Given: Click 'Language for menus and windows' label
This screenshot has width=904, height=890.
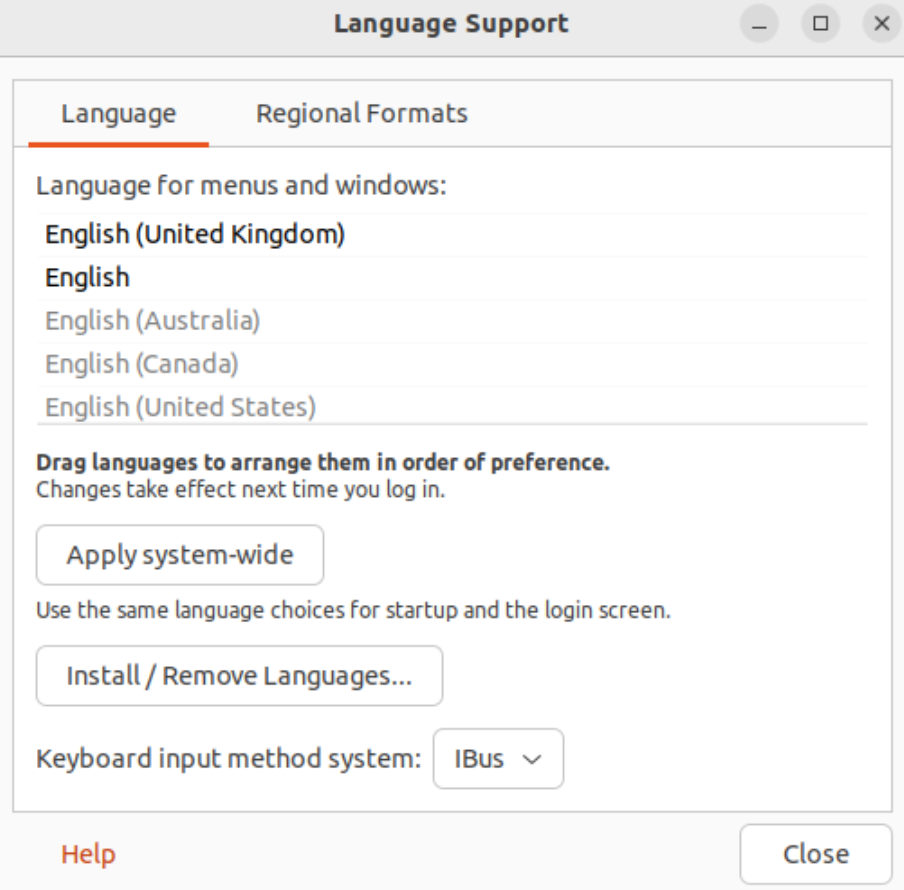Looking at the screenshot, I should click(x=241, y=186).
